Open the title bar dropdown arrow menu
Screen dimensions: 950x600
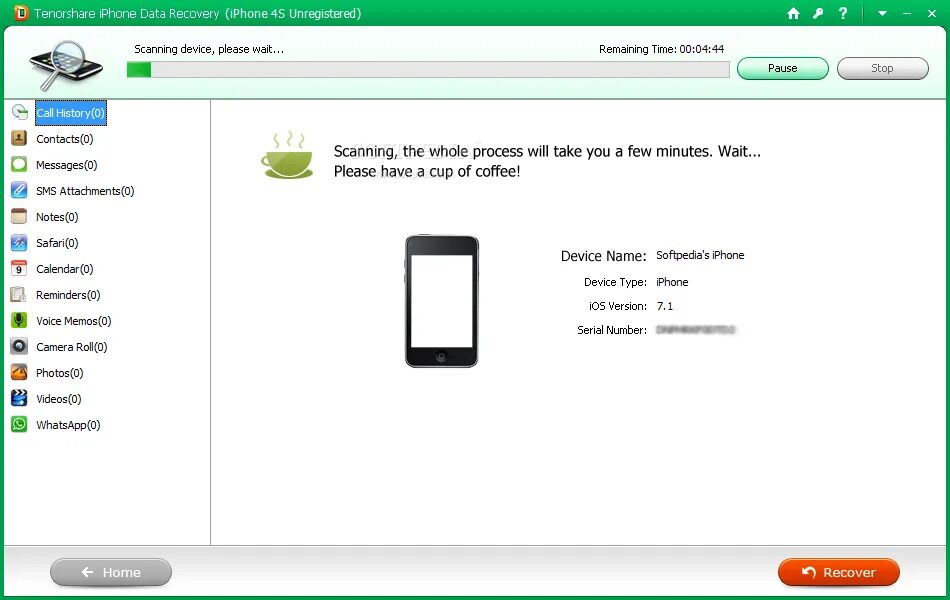pyautogui.click(x=882, y=13)
